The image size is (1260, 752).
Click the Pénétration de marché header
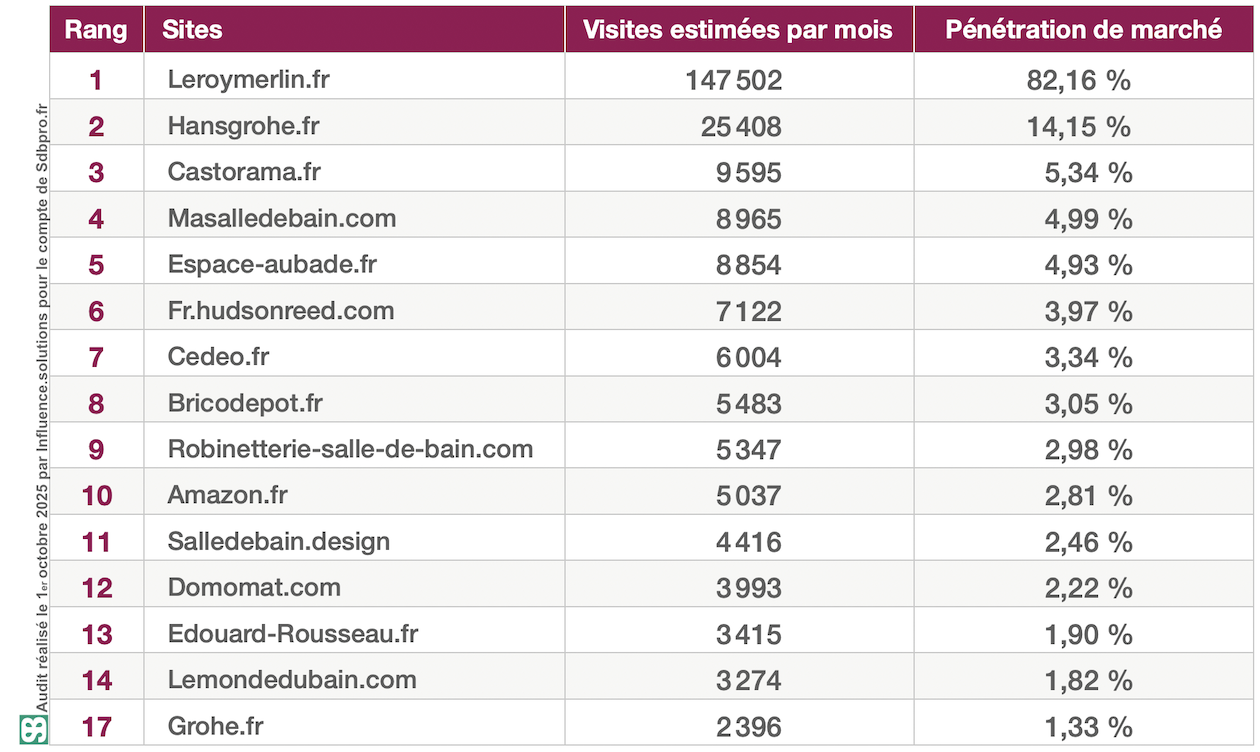(x=1083, y=30)
